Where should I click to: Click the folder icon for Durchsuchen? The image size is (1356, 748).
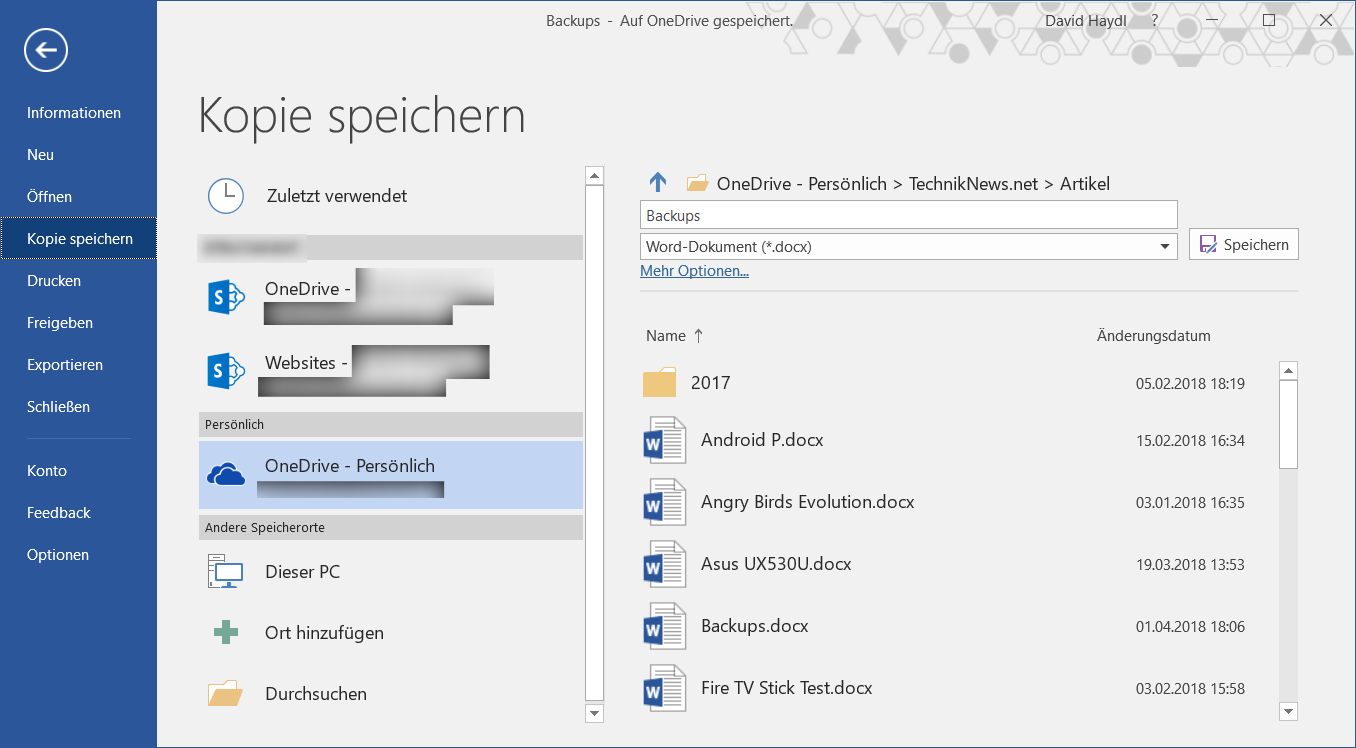tap(226, 694)
